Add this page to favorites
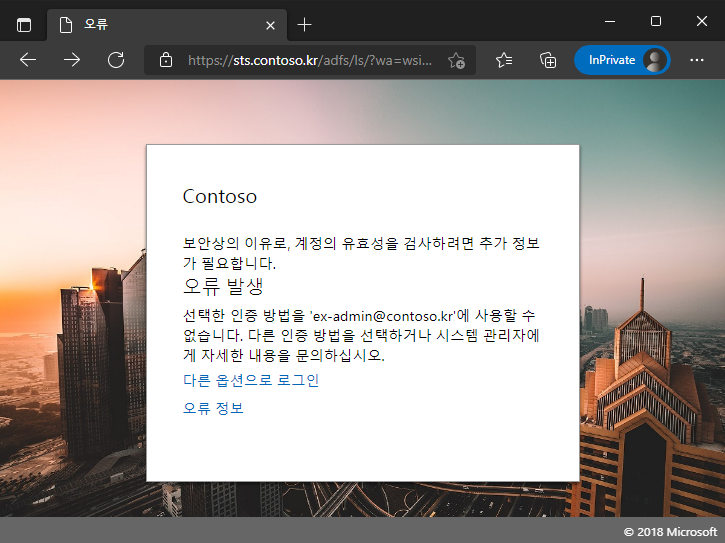The width and height of the screenshot is (725, 543). (x=456, y=60)
